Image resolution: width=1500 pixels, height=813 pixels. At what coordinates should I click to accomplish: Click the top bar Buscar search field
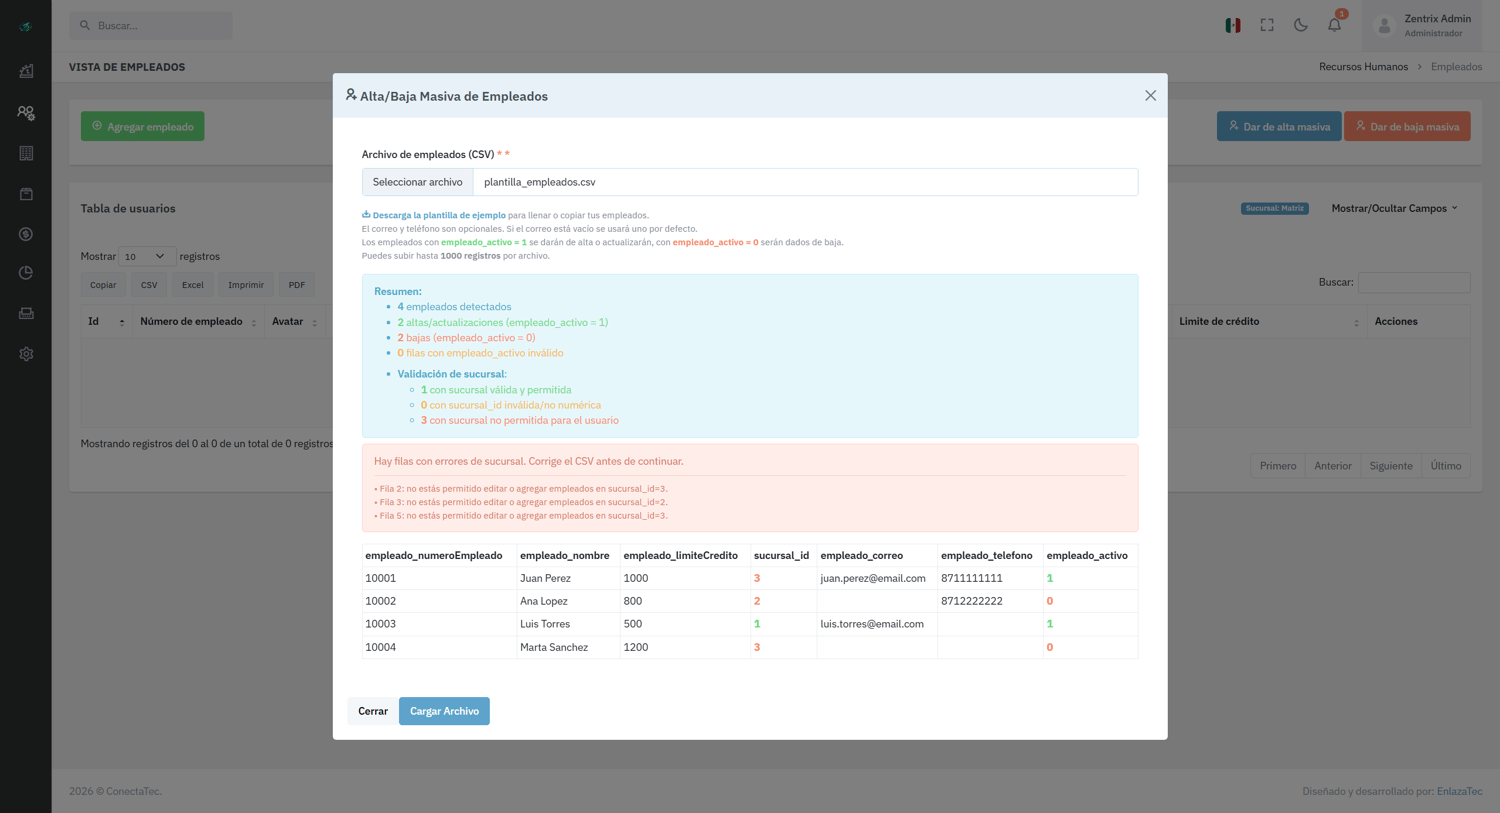[151, 25]
